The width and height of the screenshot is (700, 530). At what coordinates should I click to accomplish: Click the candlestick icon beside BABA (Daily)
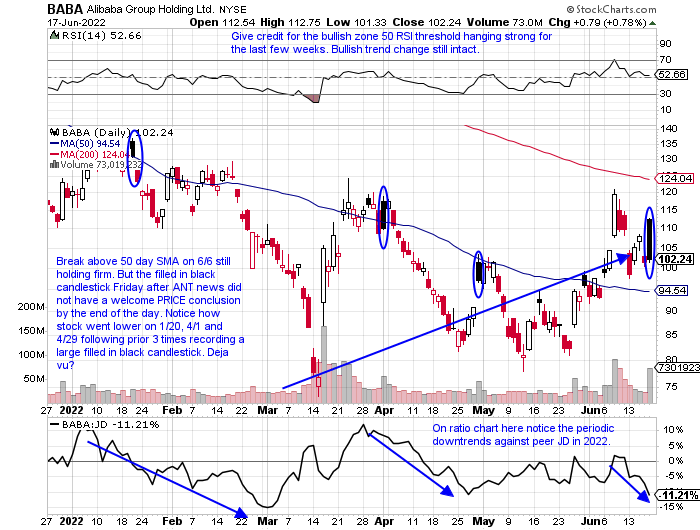(54, 132)
